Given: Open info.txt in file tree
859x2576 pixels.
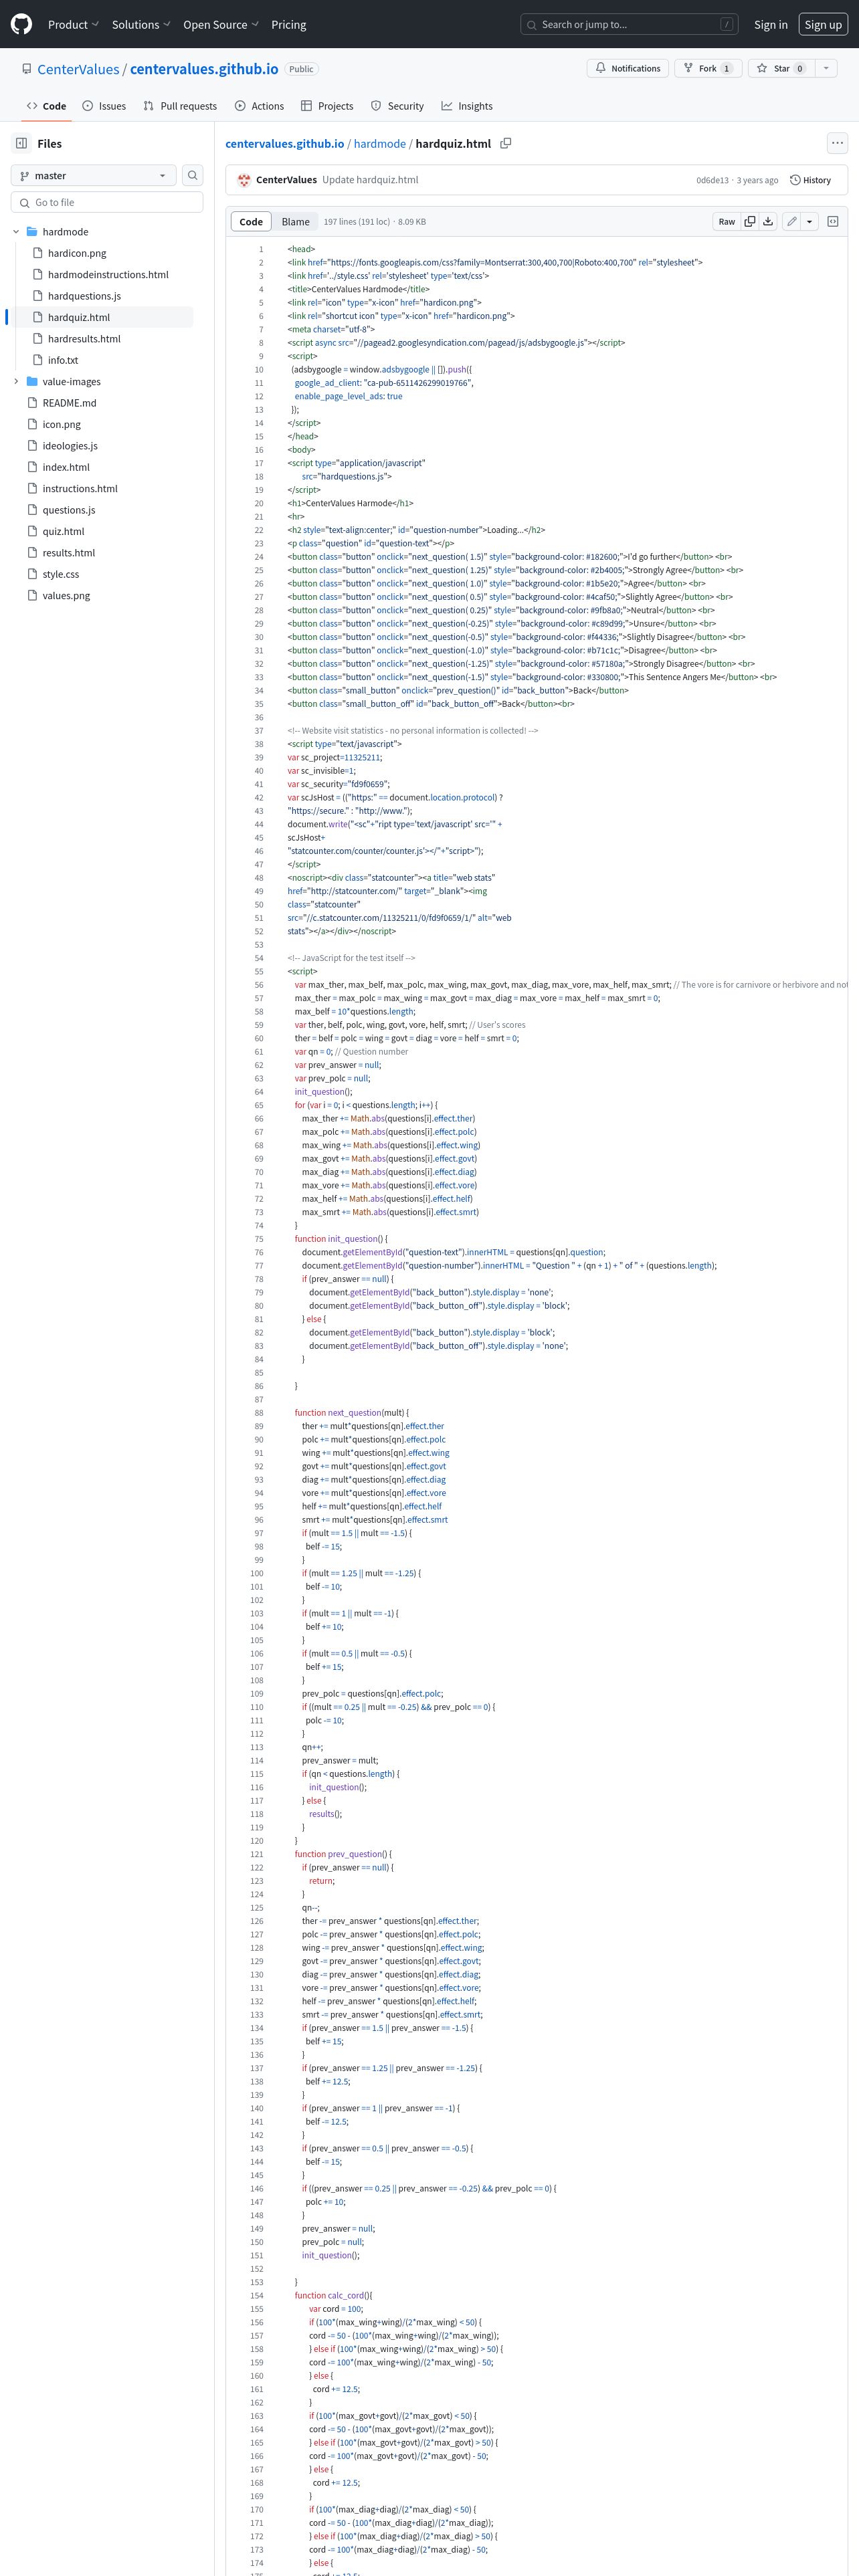Looking at the screenshot, I should click(x=63, y=360).
